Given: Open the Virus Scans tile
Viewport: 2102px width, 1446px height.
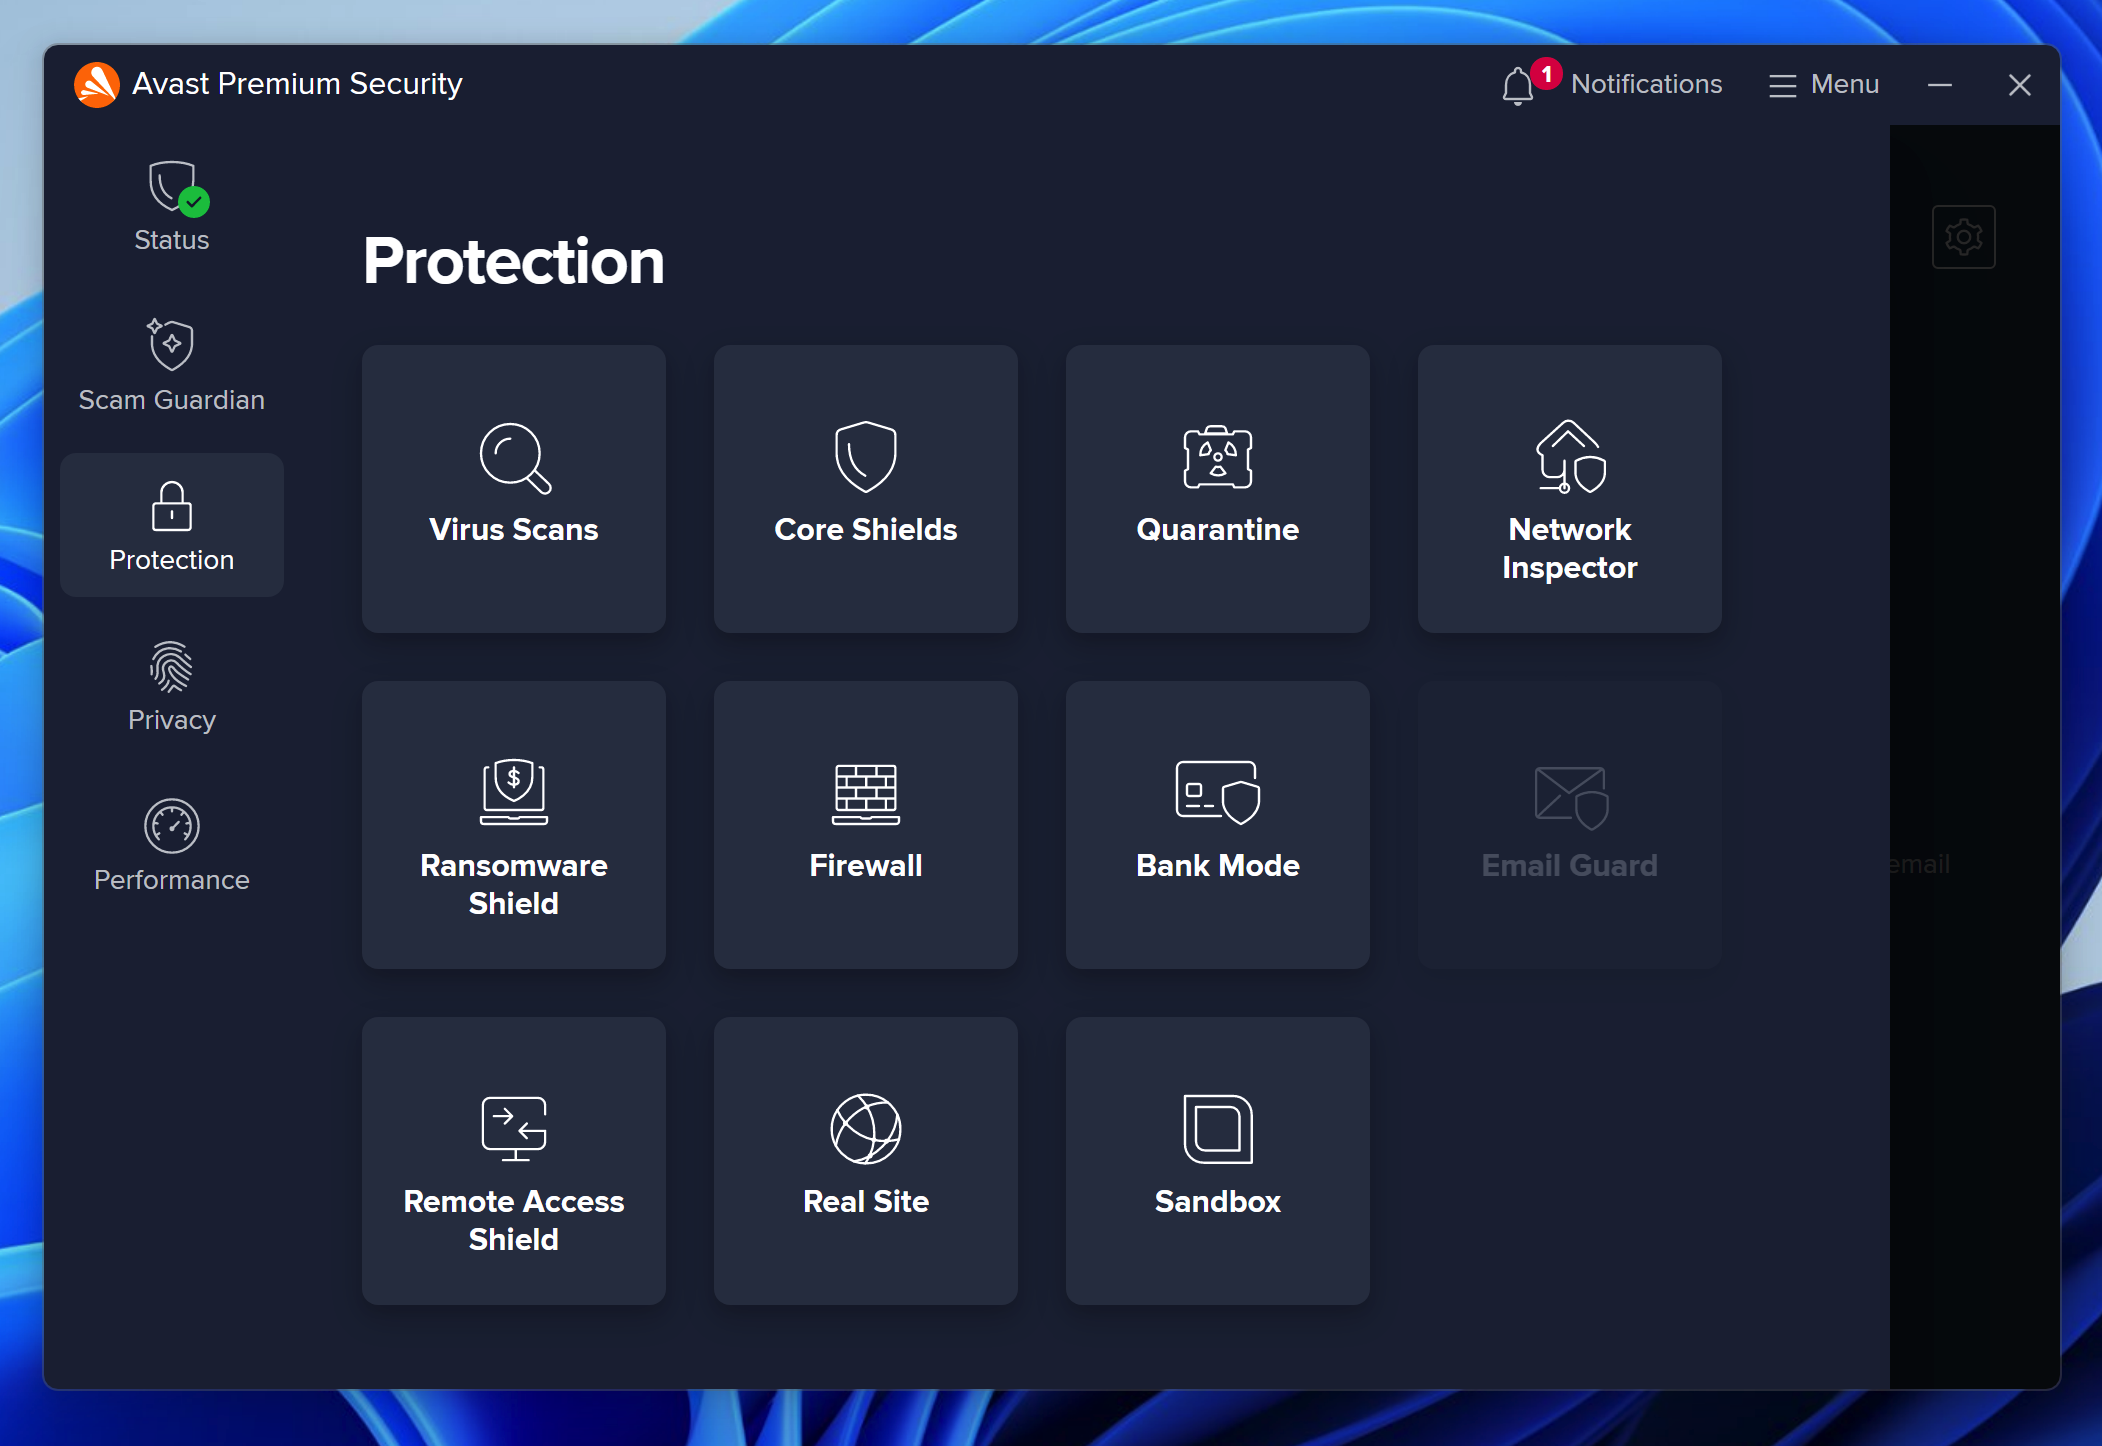Looking at the screenshot, I should (x=514, y=489).
